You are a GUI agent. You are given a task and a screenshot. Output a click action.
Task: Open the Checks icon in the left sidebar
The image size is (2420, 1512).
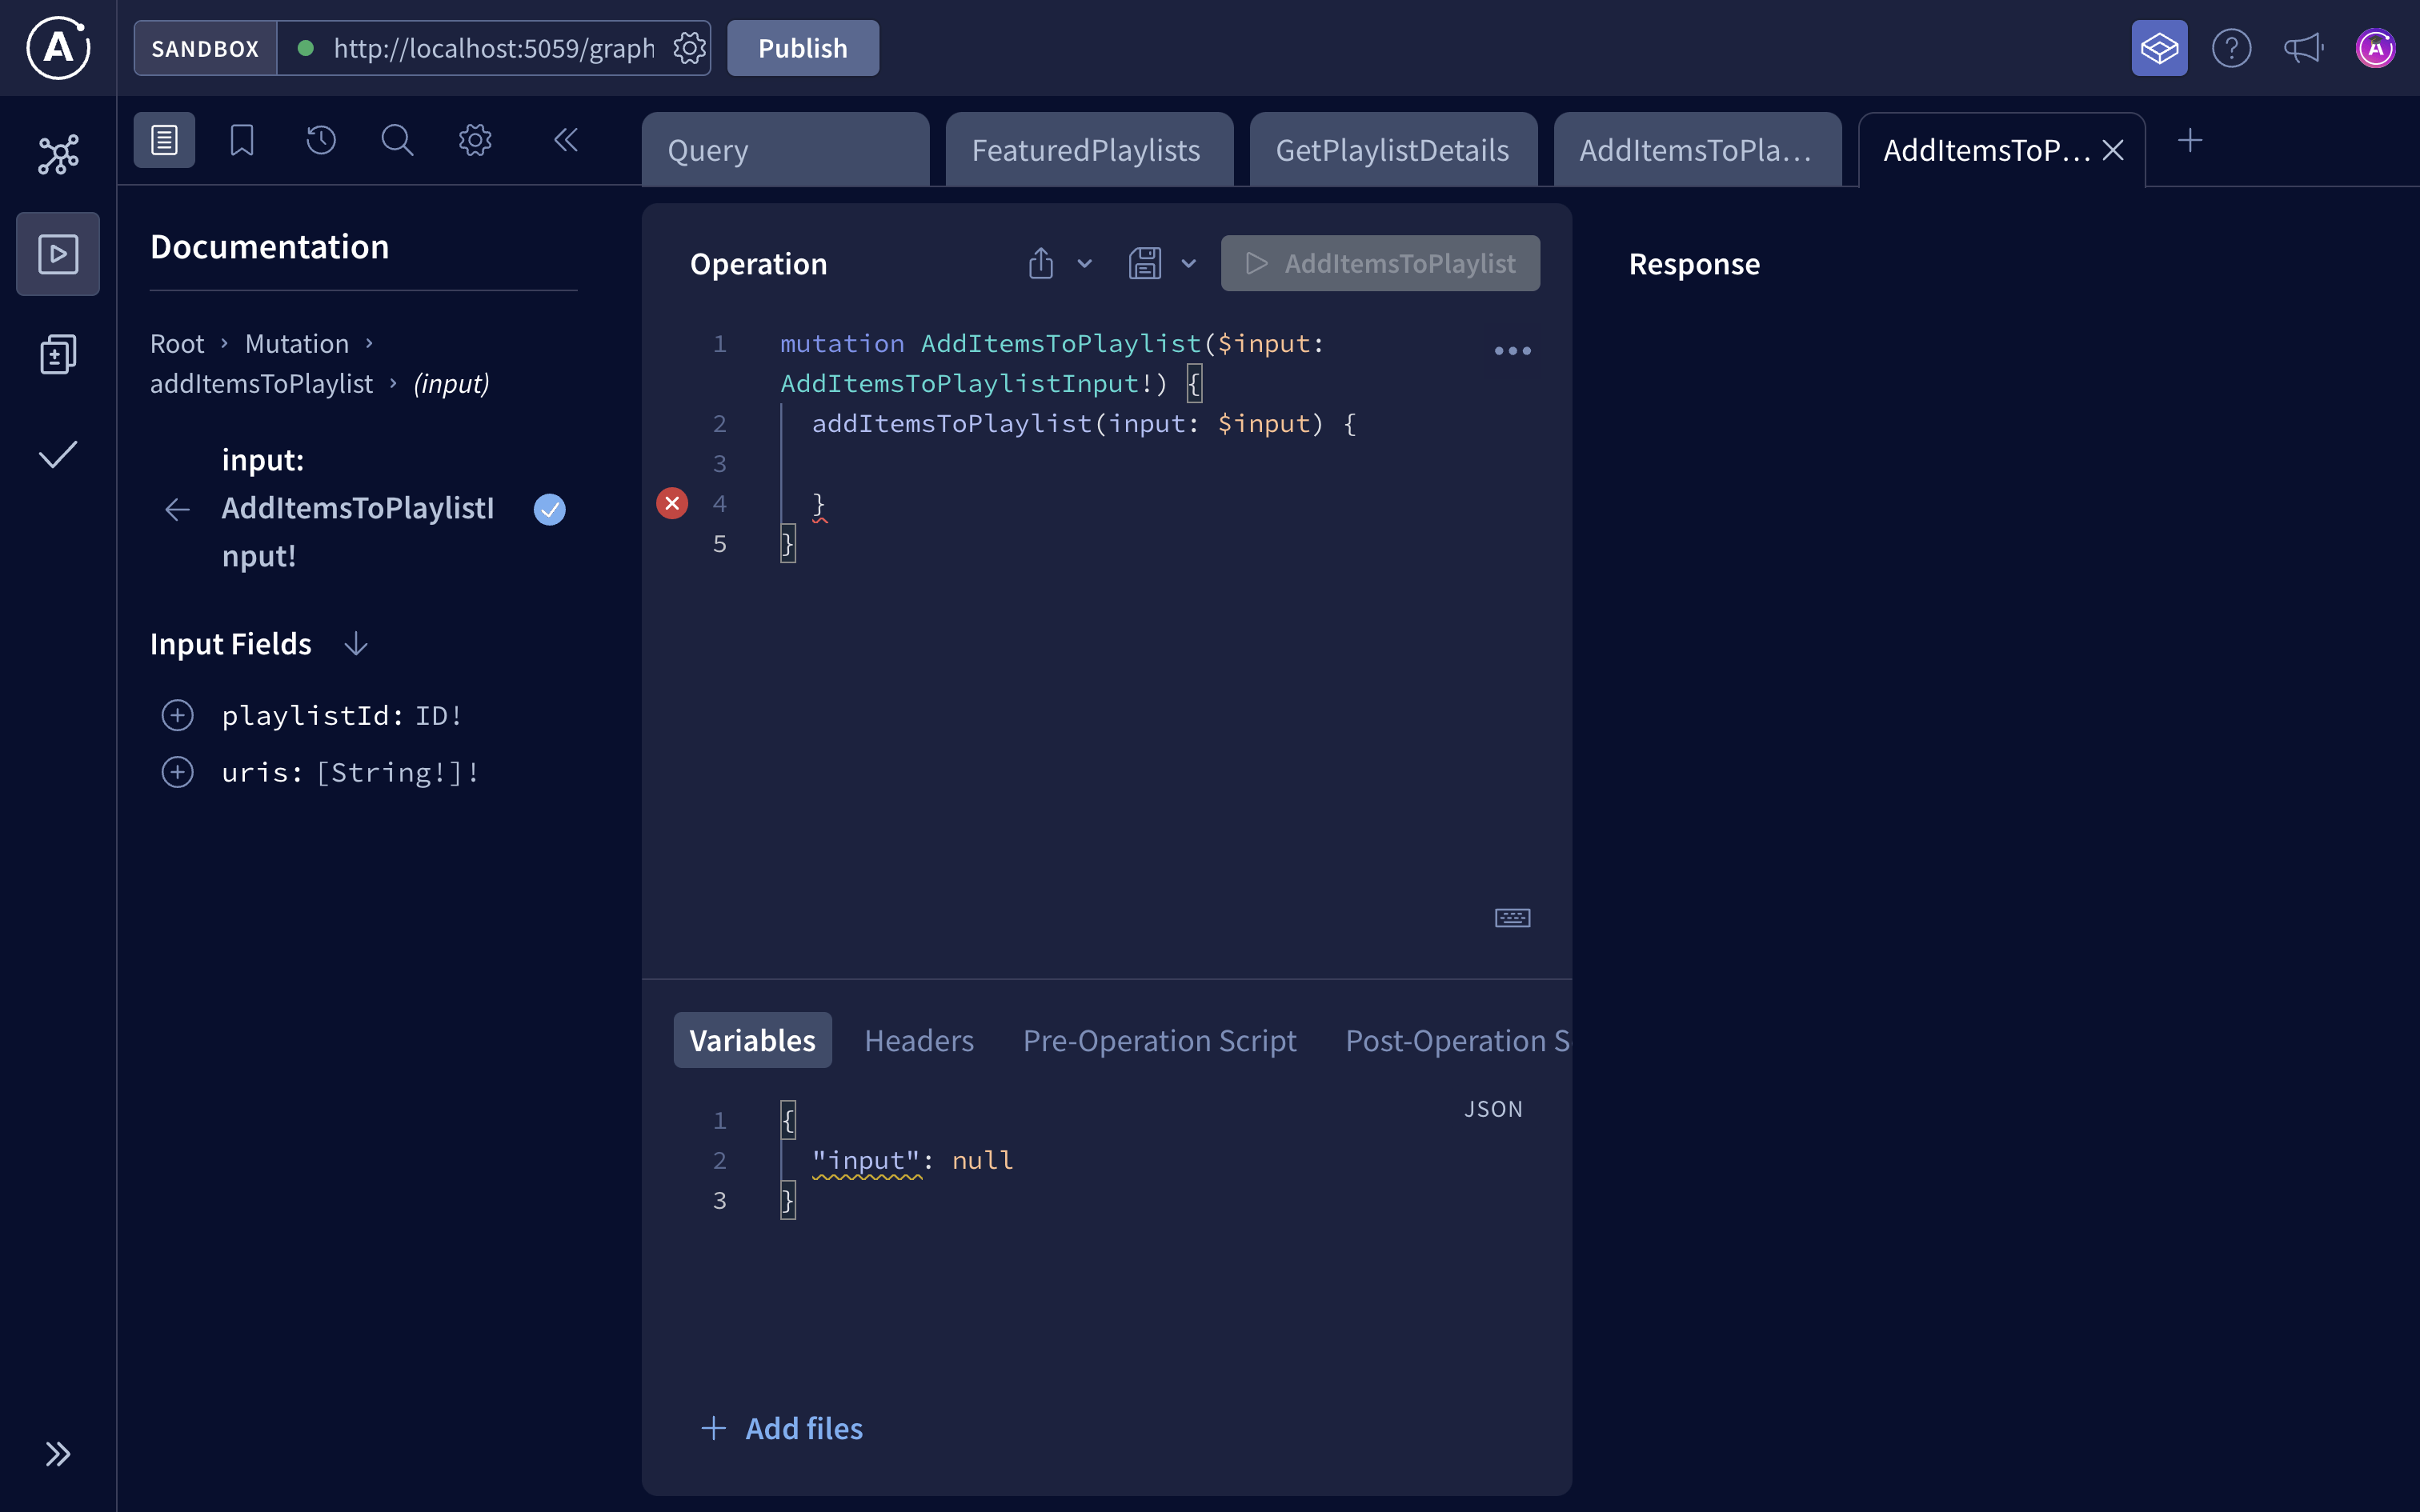pyautogui.click(x=57, y=455)
